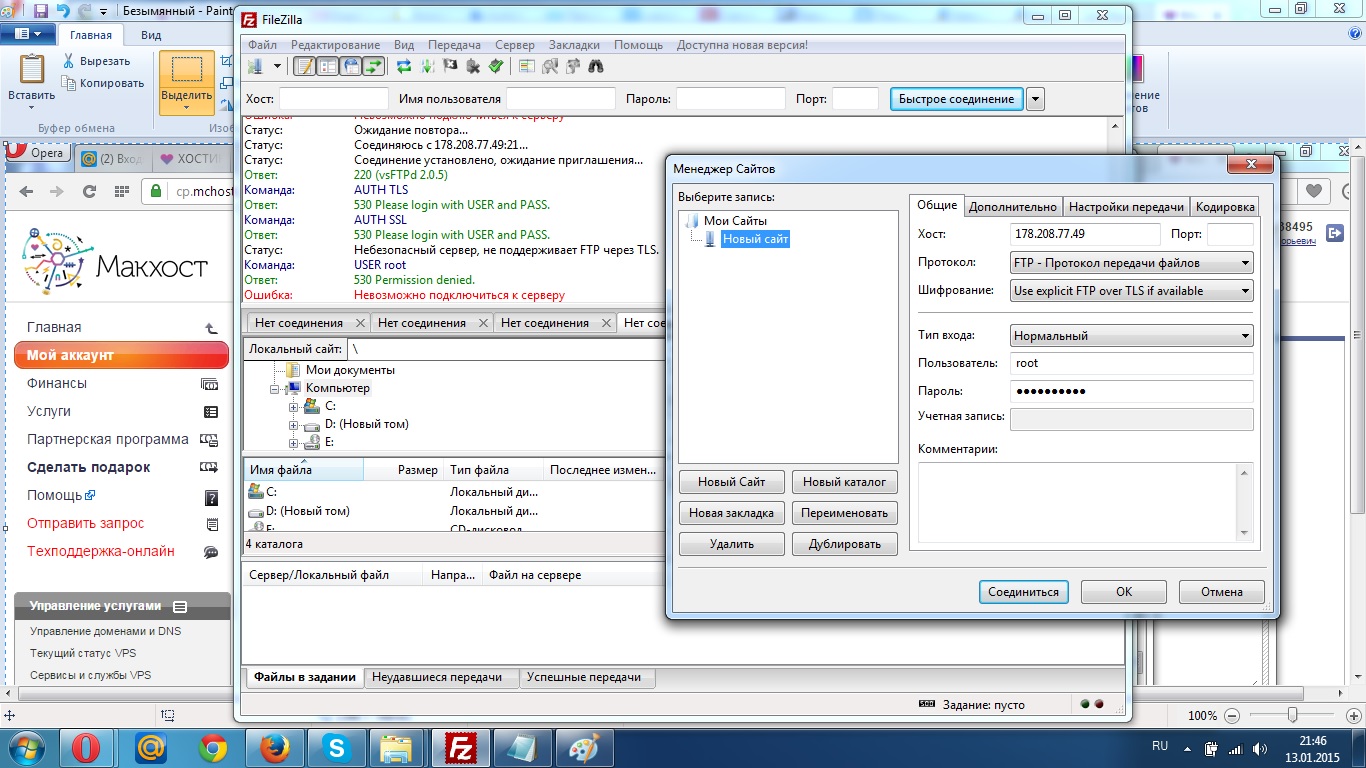Open the Site Manager toolbar icon in FileZilla
1366x768 pixels.
255,67
